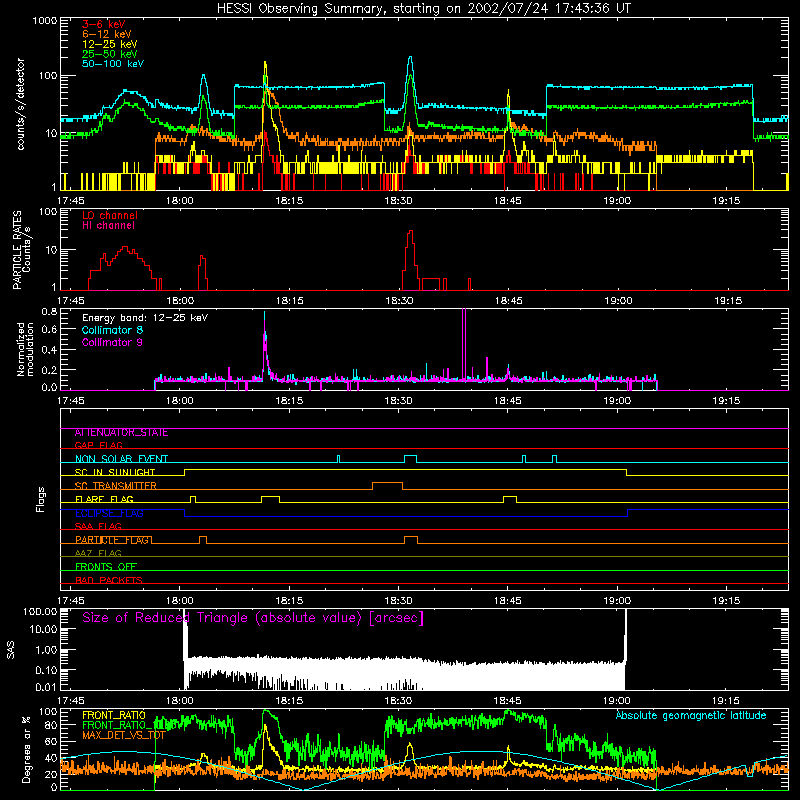
Task: Select the 3-6 keV legend label
Action: tap(104, 24)
